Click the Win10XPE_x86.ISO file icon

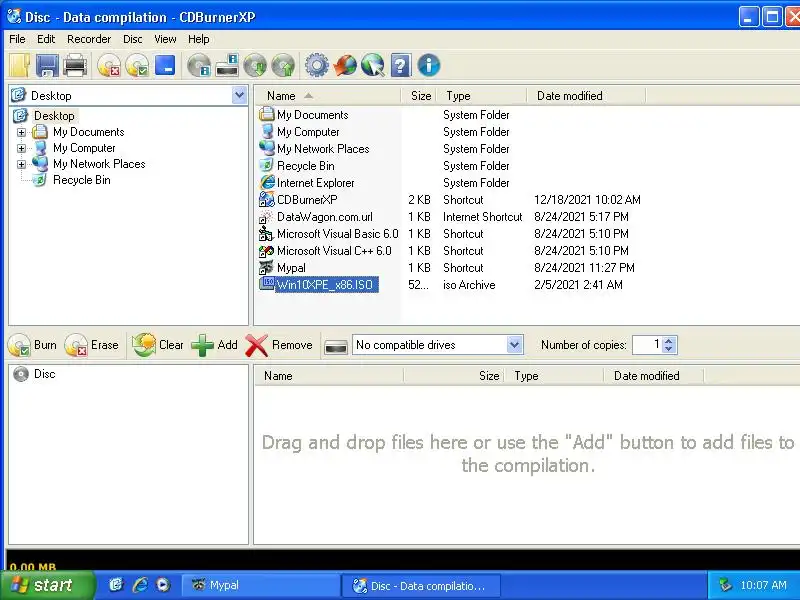[267, 284]
